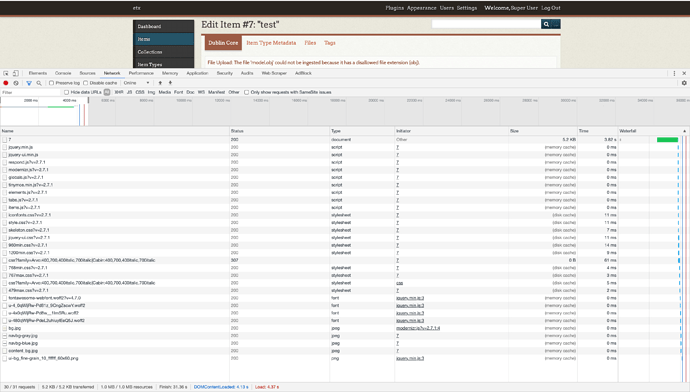The width and height of the screenshot is (690, 392).
Task: Filter requests by XHR
Action: point(119,92)
